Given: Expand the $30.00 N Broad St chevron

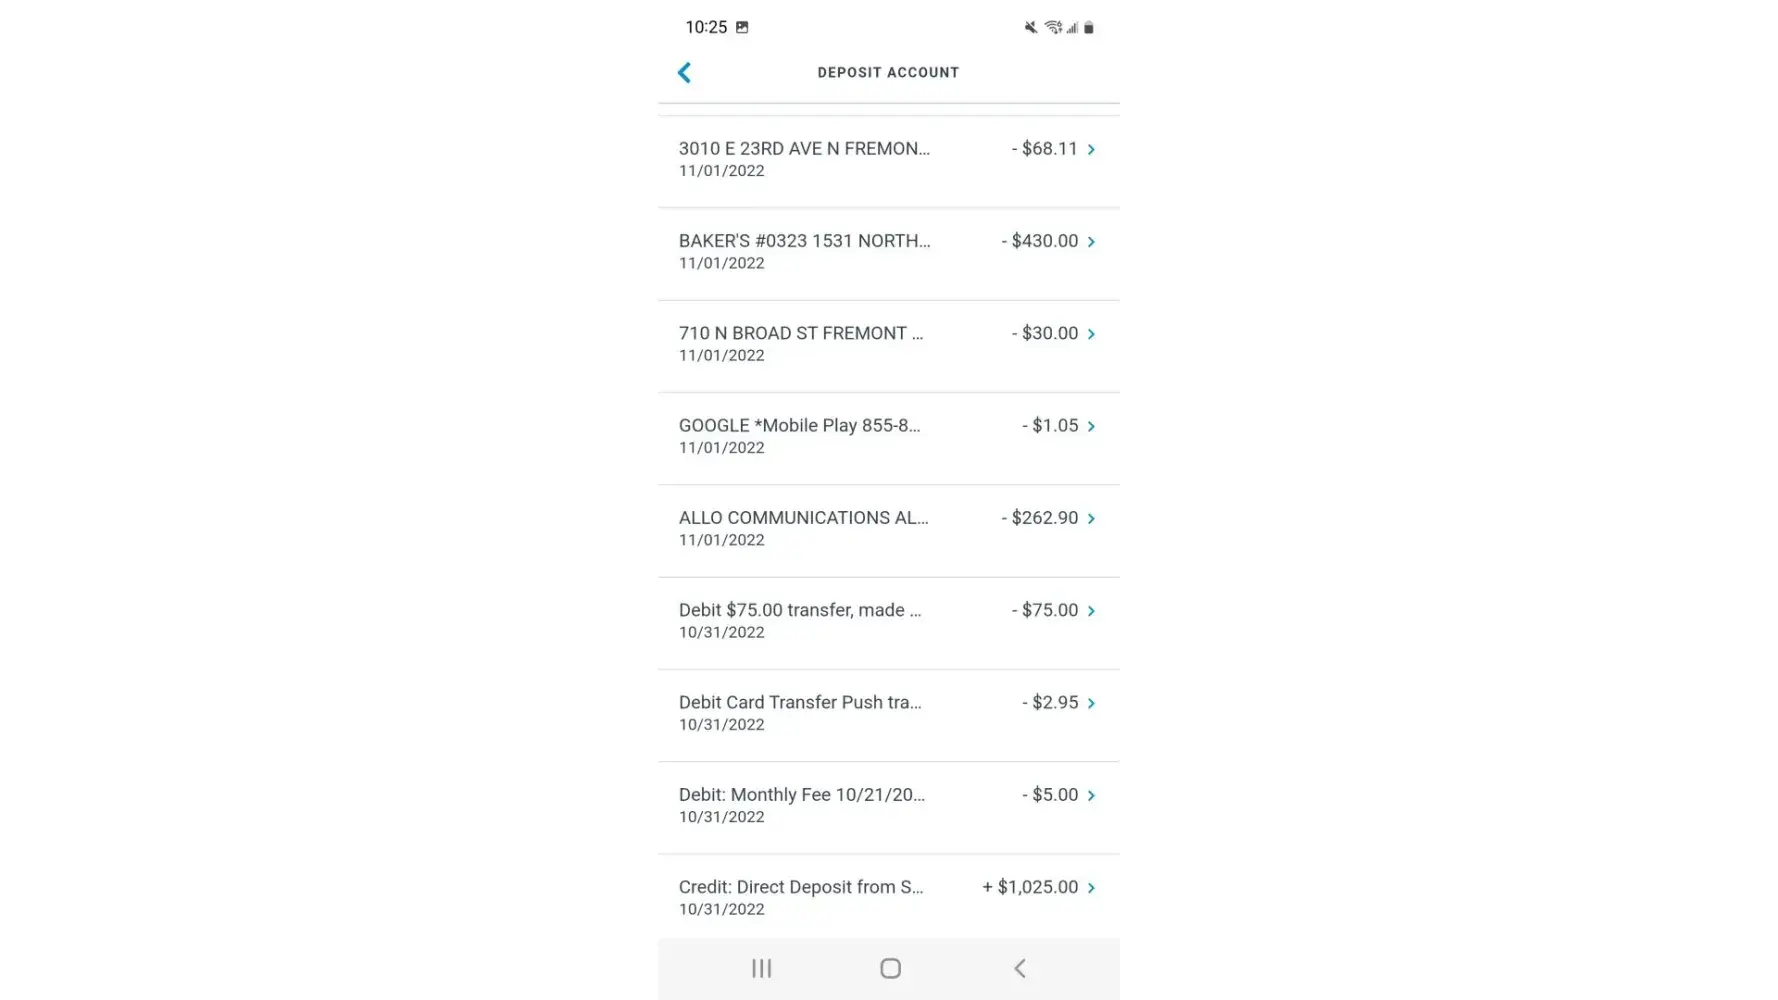Looking at the screenshot, I should [1091, 334].
